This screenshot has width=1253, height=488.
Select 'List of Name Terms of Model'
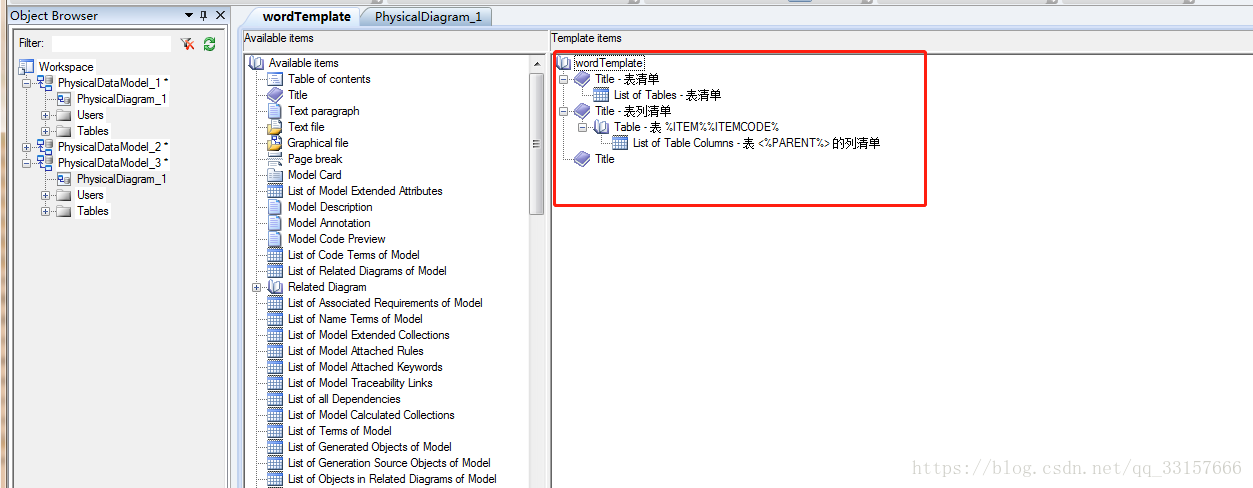click(x=355, y=319)
